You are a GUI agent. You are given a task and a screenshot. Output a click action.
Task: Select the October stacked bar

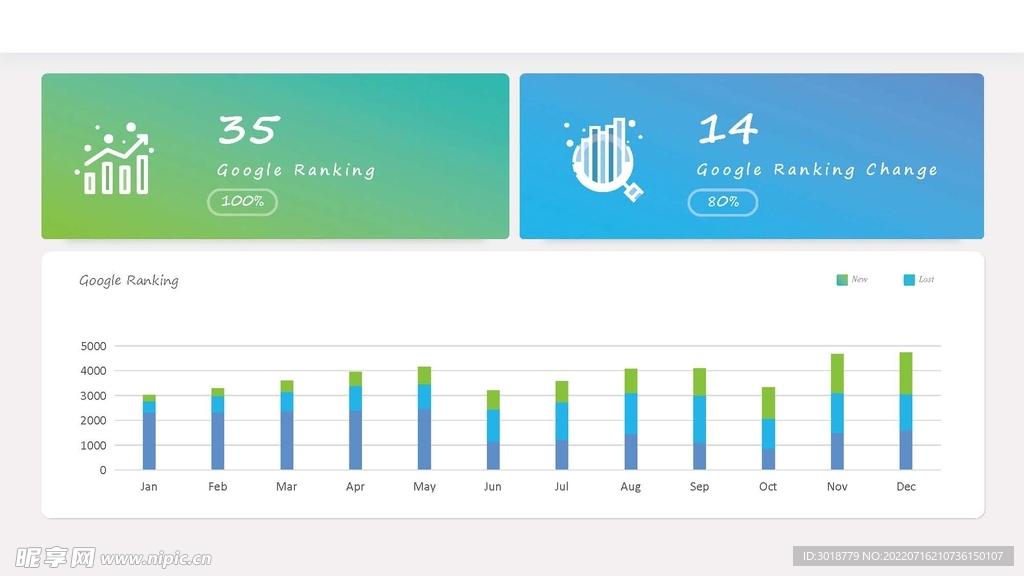click(x=768, y=428)
